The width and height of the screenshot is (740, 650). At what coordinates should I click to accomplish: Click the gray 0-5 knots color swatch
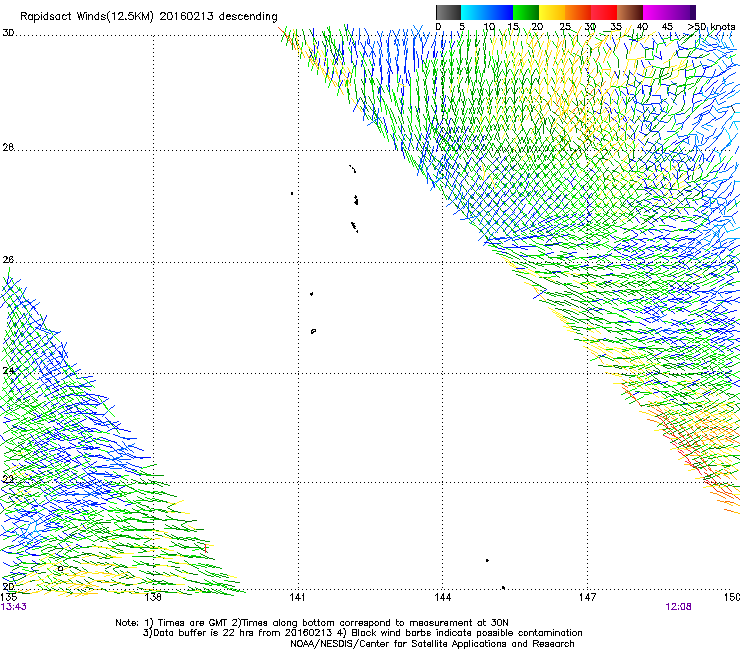click(x=448, y=12)
